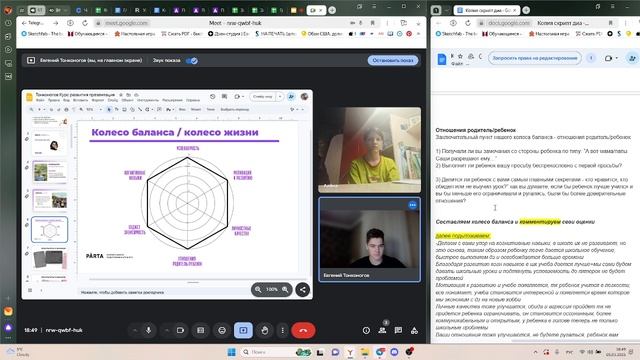The width and height of the screenshot is (640, 360).
Task: Click the "Колесо баланса / колесо жизни" slide title
Action: [175, 132]
